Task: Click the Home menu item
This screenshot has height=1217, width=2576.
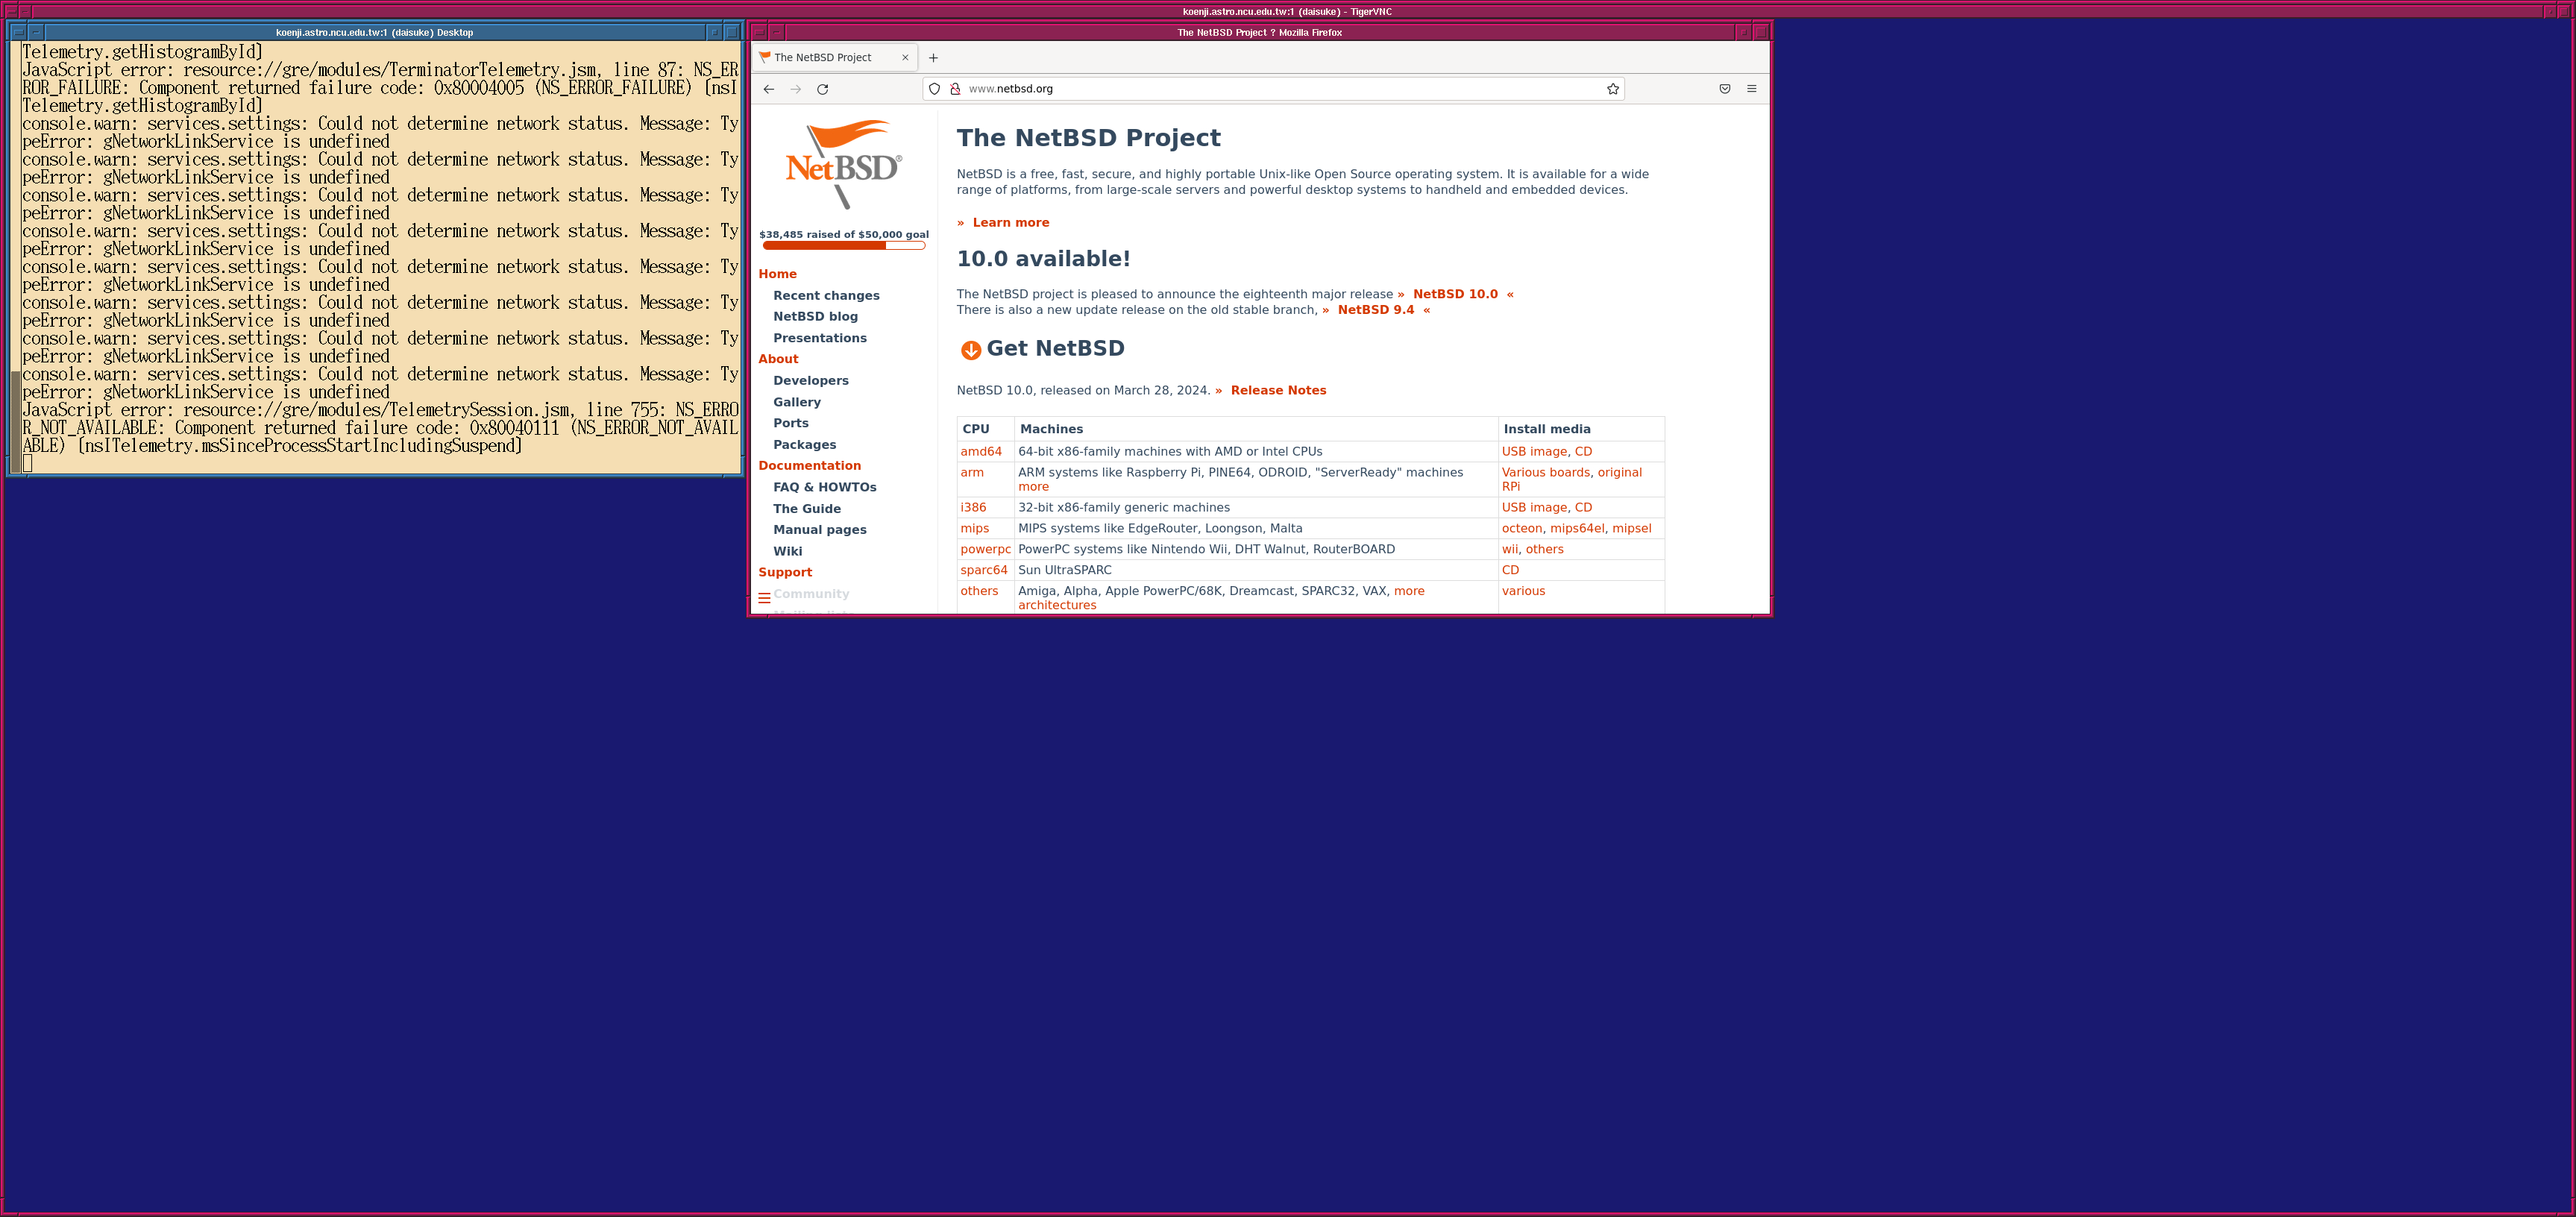Action: click(x=779, y=273)
